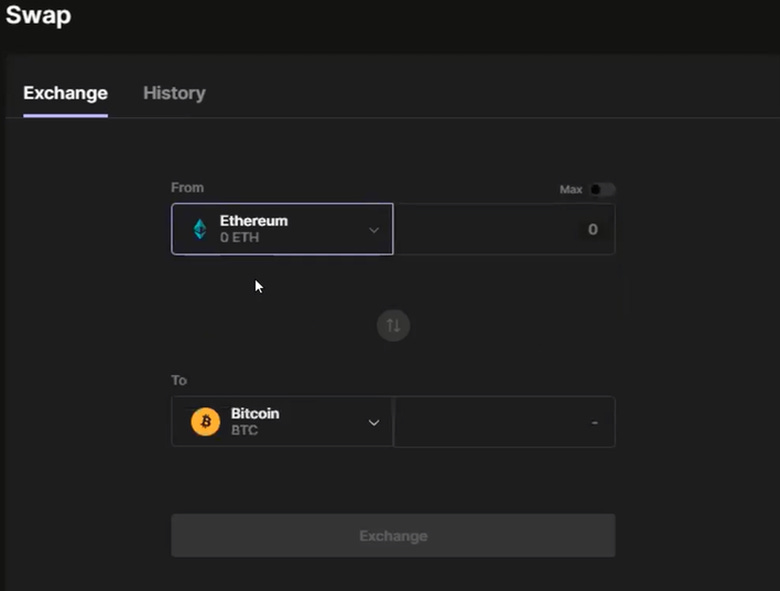780x591 pixels.
Task: Click the "BTC" ticker text
Action: tap(244, 430)
